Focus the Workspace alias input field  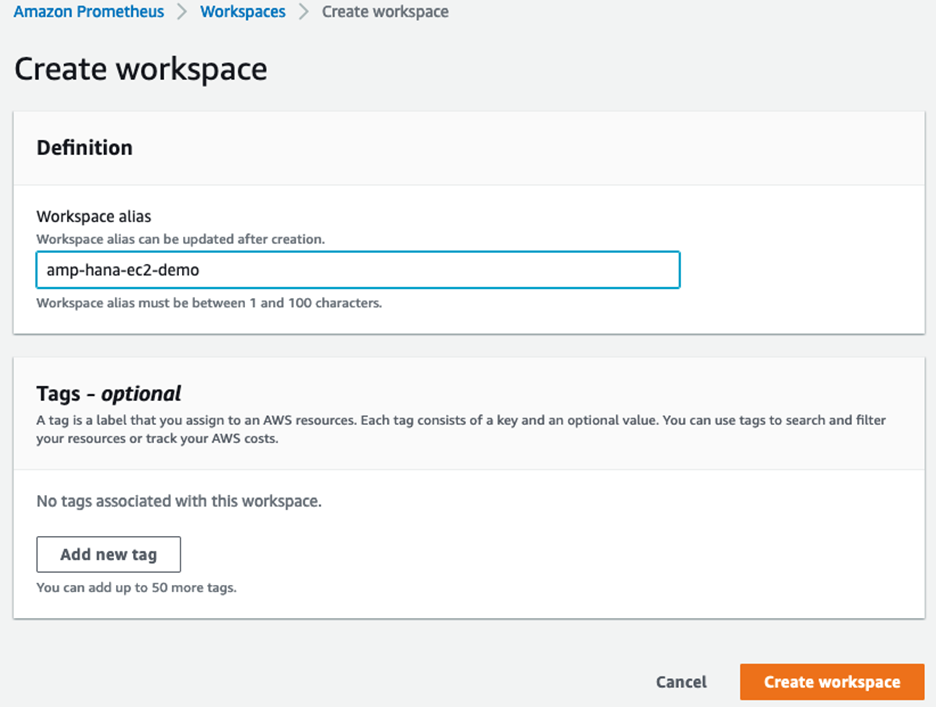tap(358, 270)
